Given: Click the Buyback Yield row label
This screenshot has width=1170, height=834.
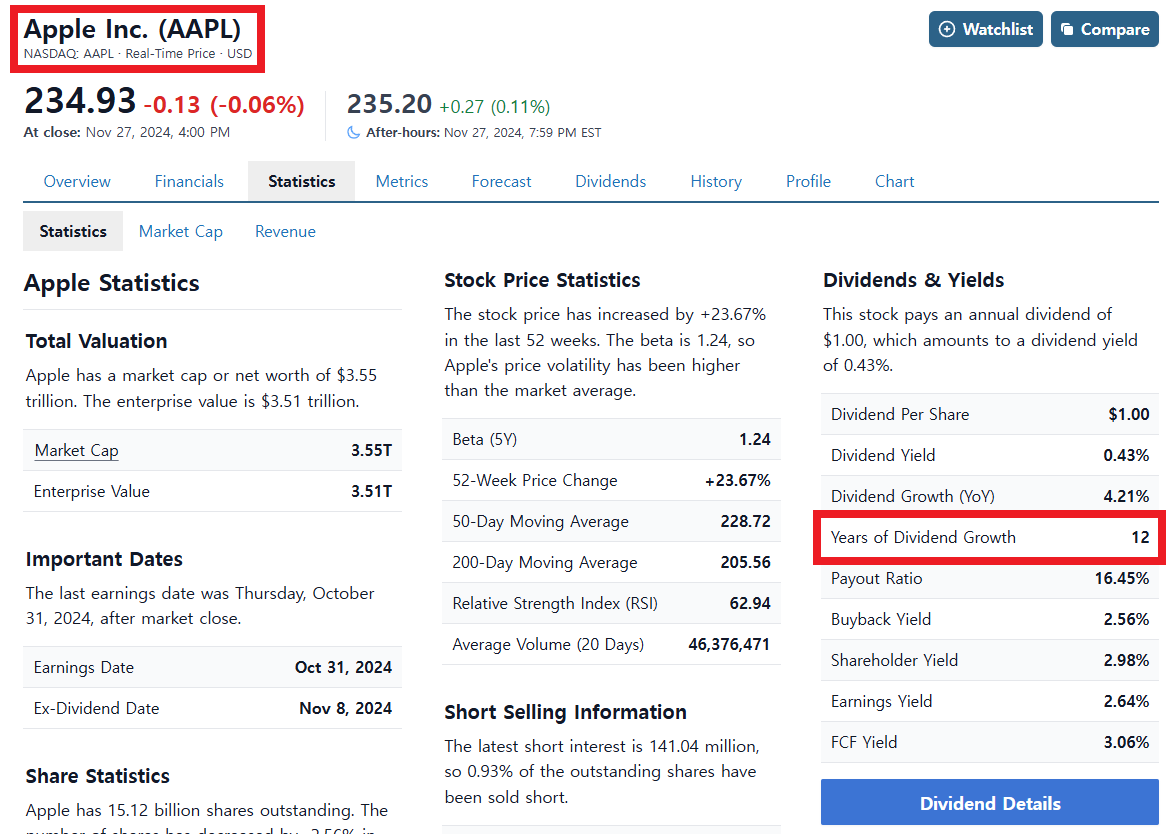Looking at the screenshot, I should [x=880, y=620].
